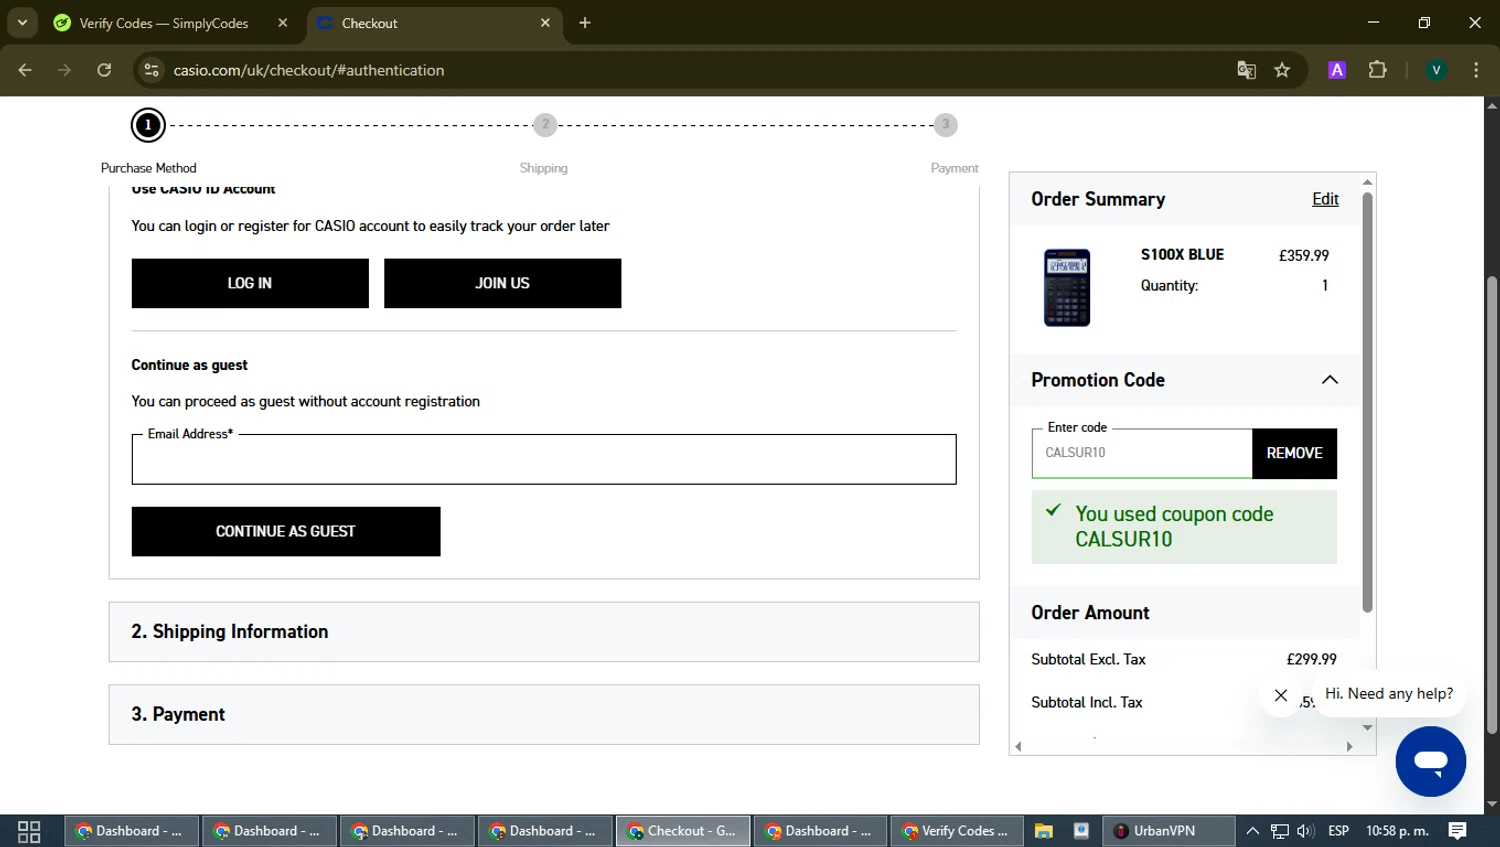Click the Order Summary vertical scrollbar

1367,402
